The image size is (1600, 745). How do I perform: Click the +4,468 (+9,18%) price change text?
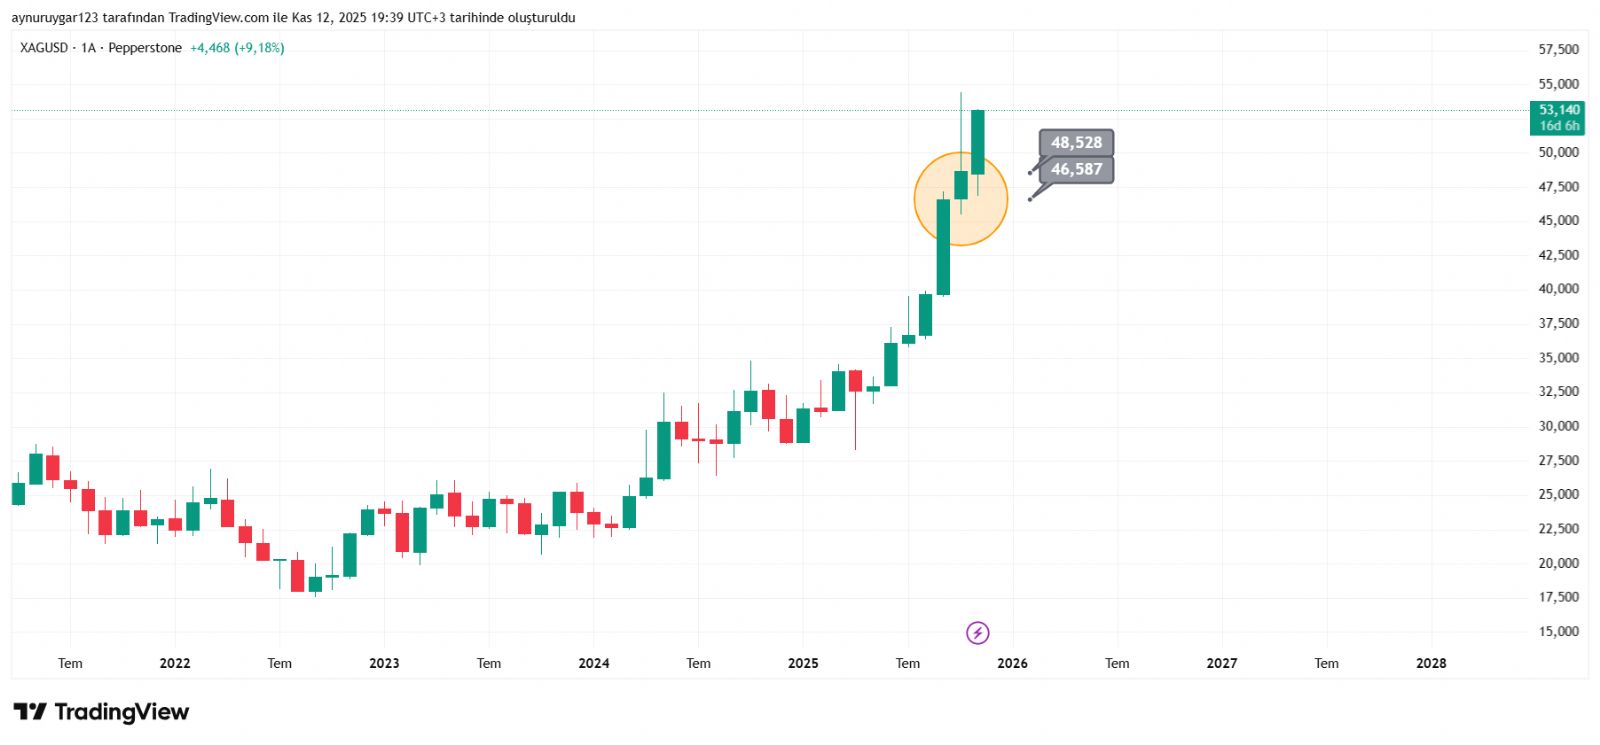point(237,48)
